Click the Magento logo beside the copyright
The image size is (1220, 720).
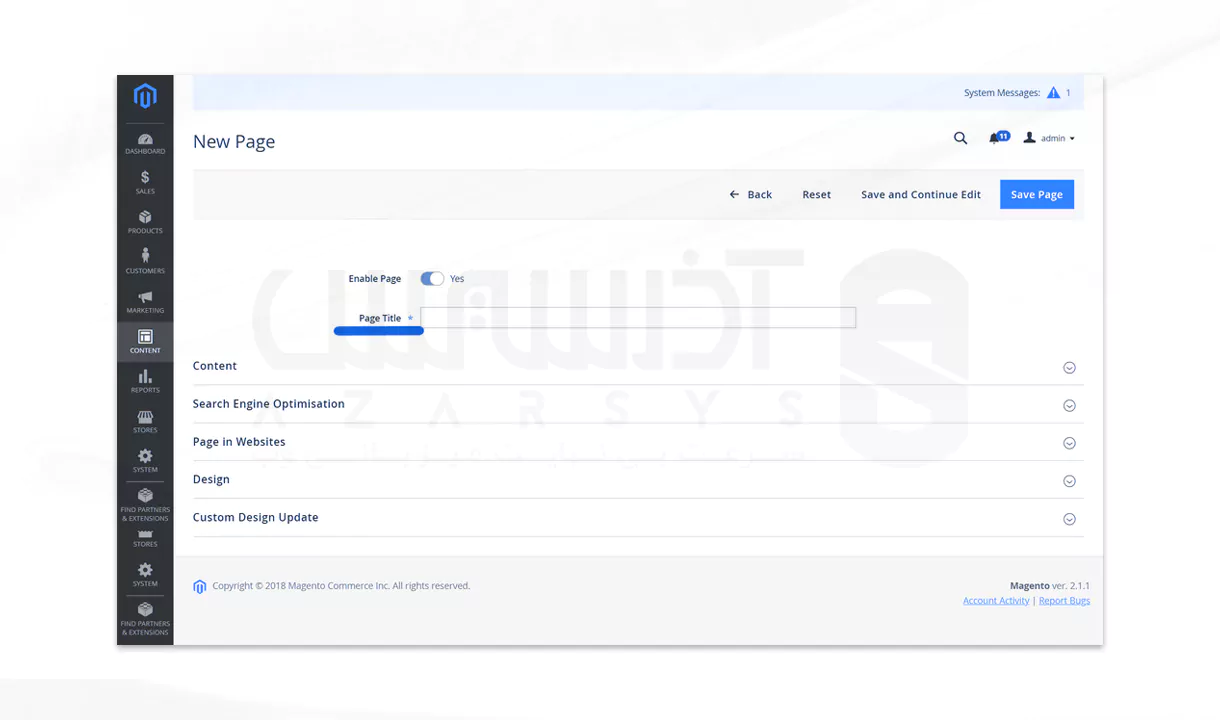(200, 587)
